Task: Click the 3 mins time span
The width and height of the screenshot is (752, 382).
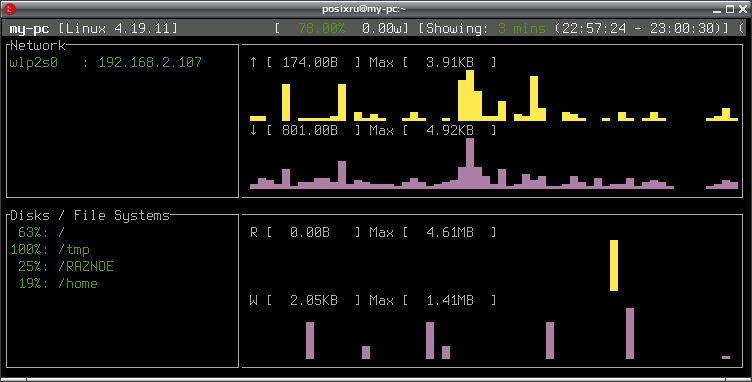Action: point(522,28)
